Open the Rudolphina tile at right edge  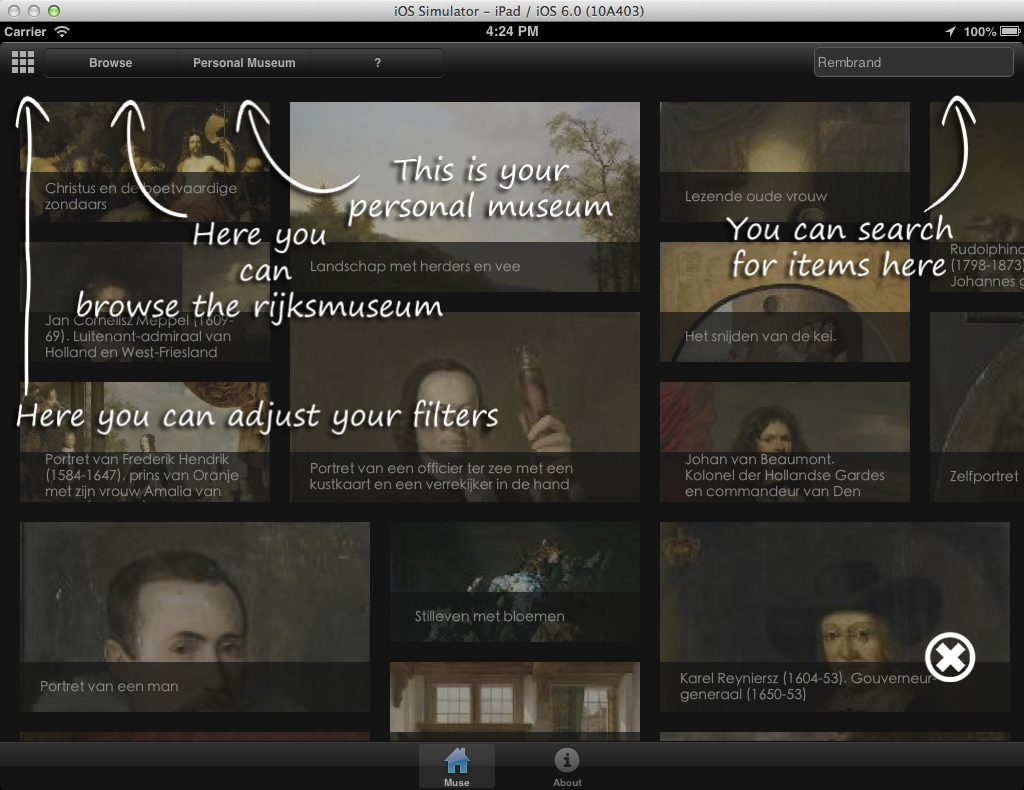pos(977,197)
